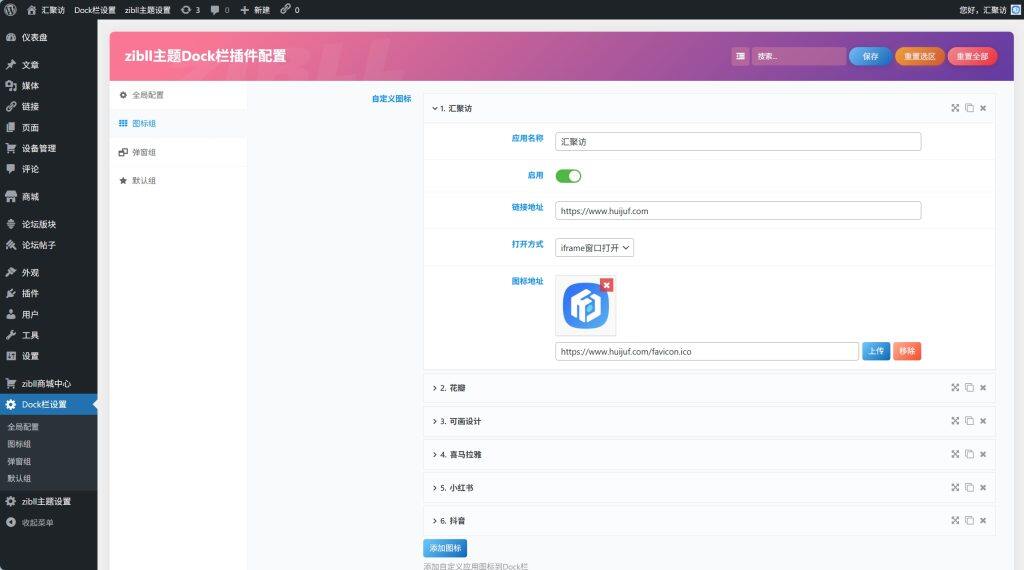Click the 重置选区 button
The height and width of the screenshot is (570, 1024).
[920, 56]
